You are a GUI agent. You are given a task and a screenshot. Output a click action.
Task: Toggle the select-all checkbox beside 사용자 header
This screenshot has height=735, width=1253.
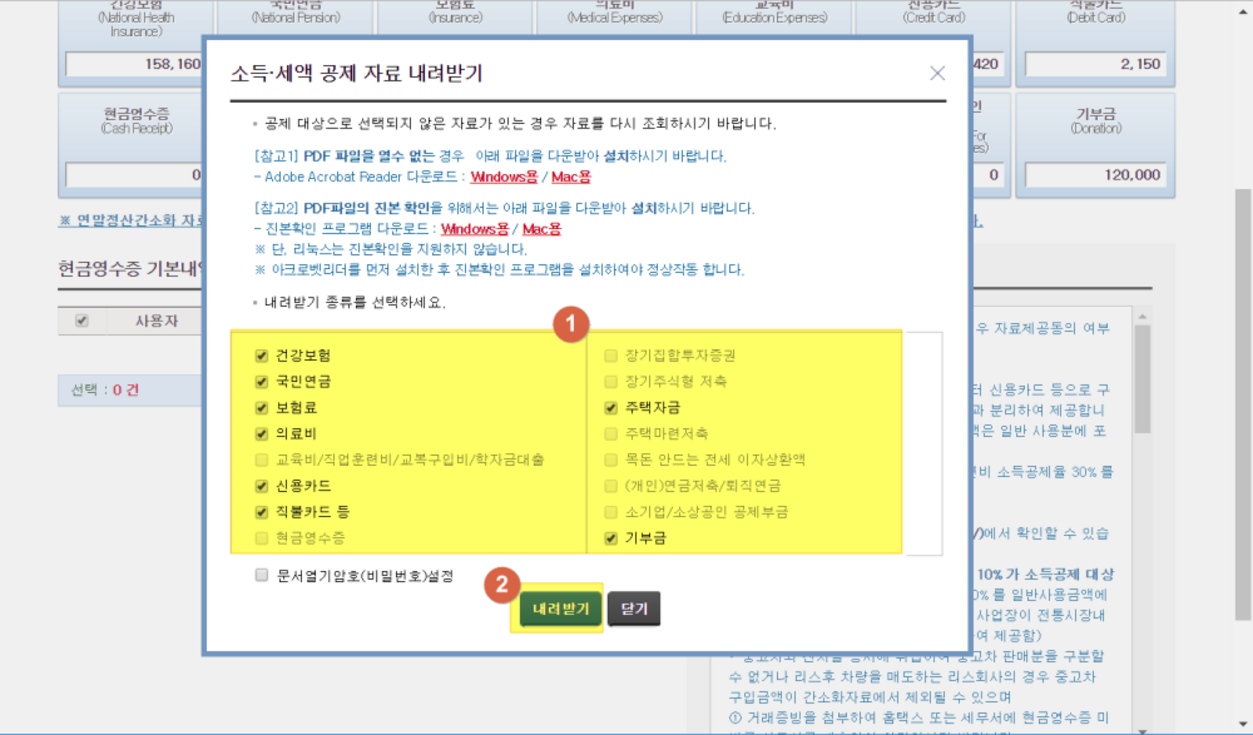[82, 321]
